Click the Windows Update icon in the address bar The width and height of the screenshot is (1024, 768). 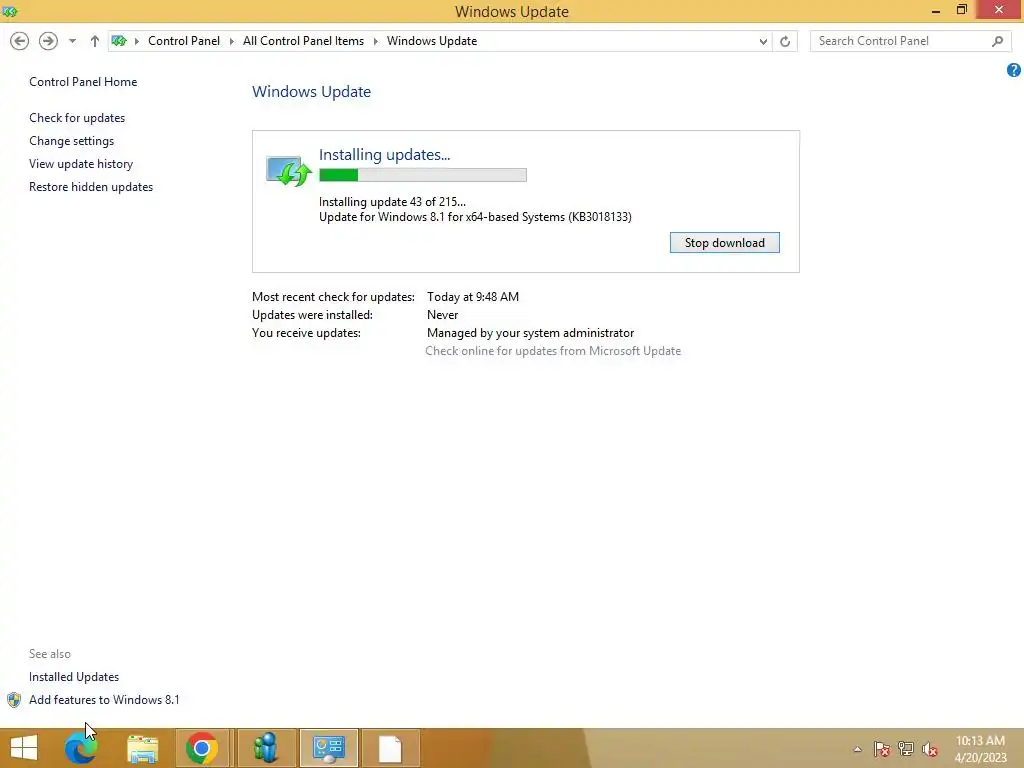coord(119,41)
